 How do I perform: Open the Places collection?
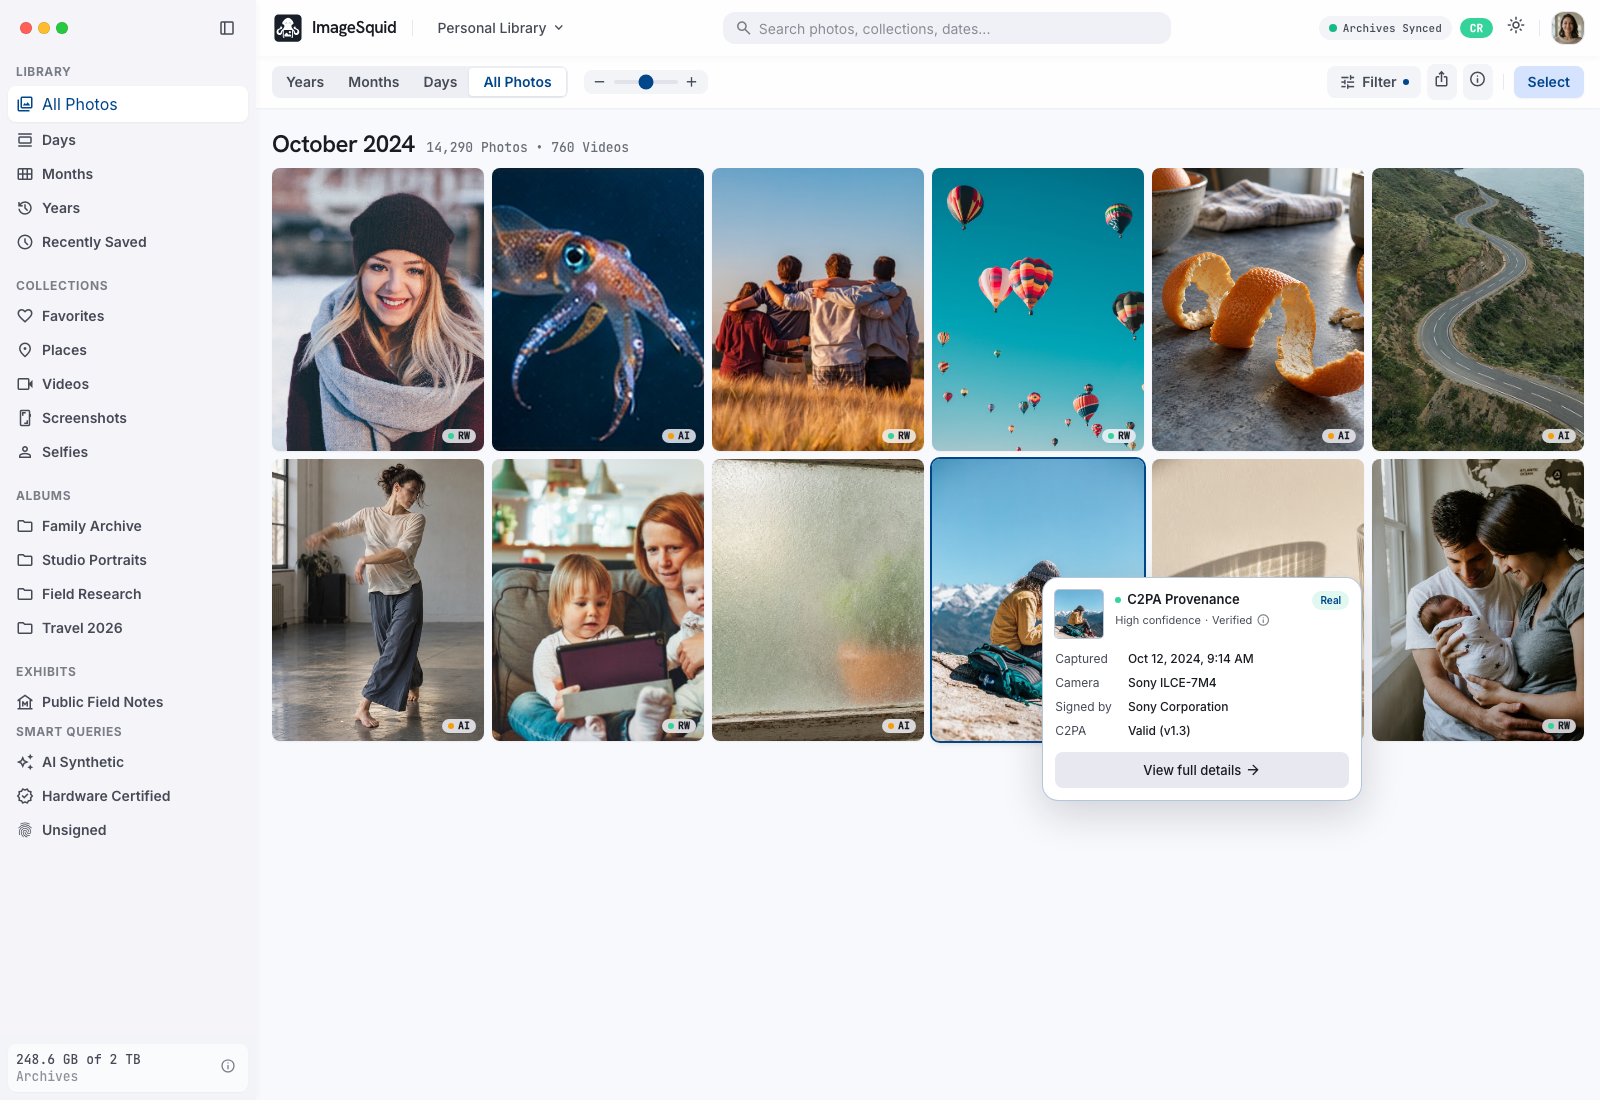pos(128,350)
